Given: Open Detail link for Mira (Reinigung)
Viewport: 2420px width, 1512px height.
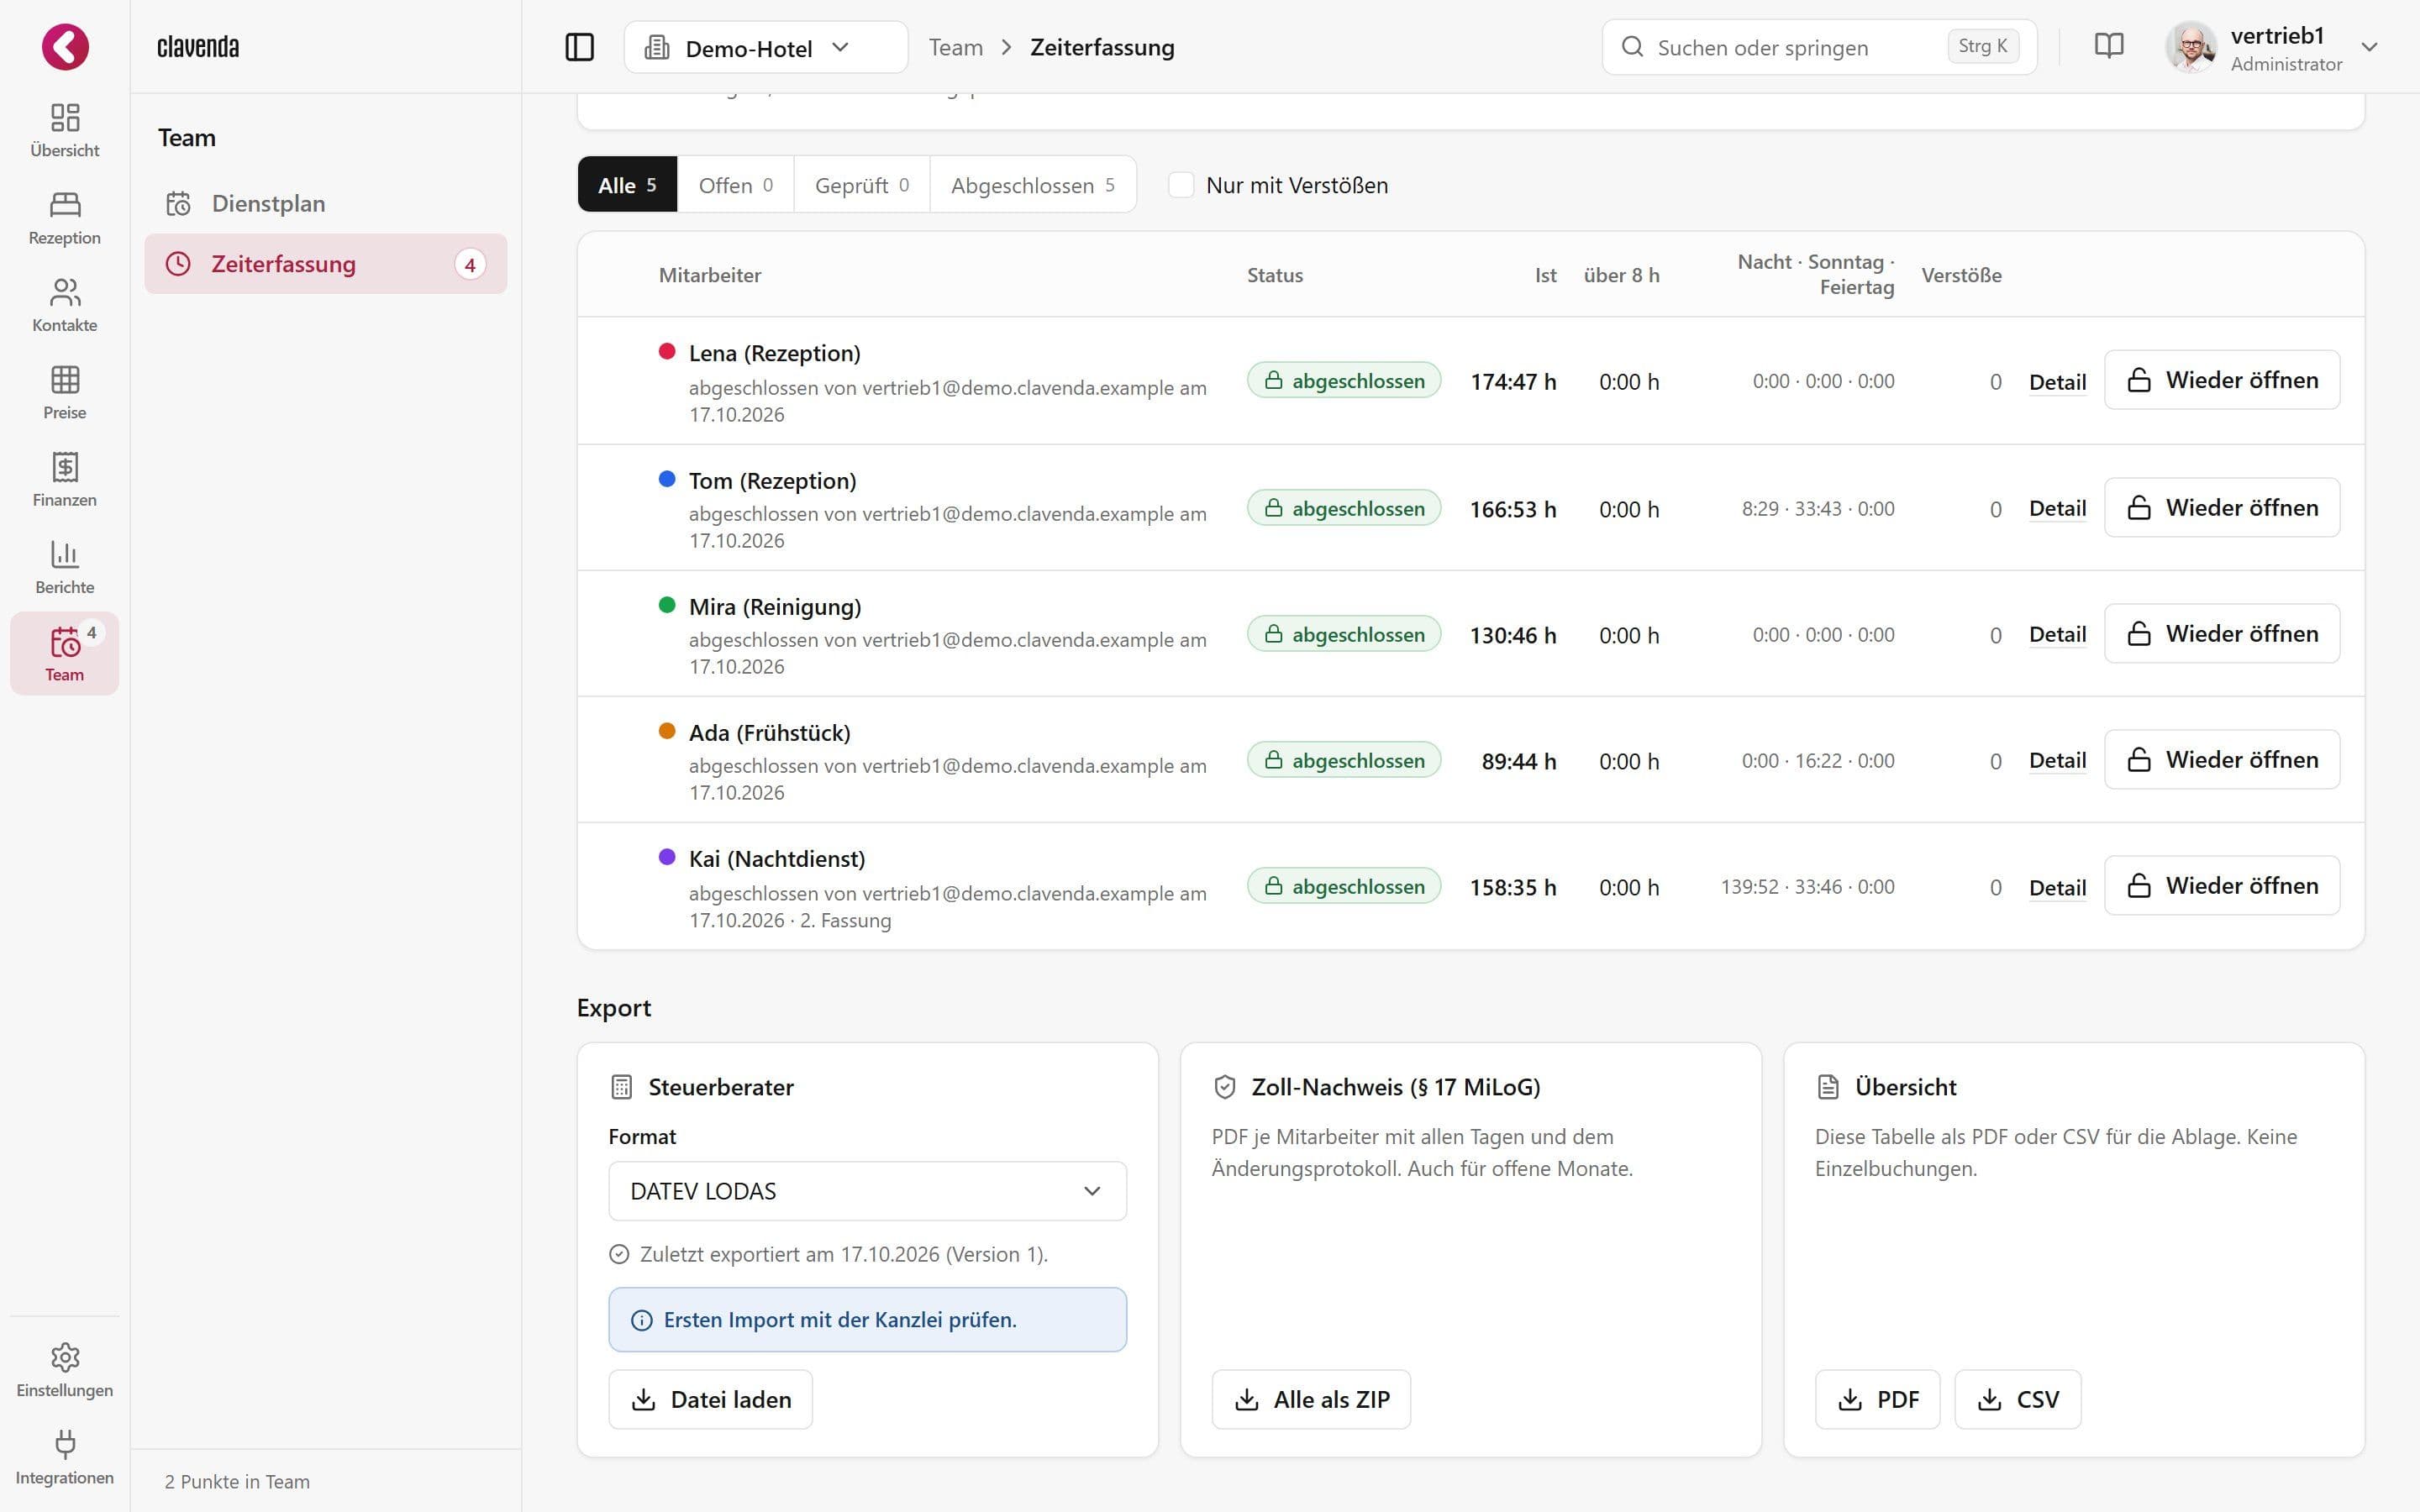Looking at the screenshot, I should (x=2057, y=634).
